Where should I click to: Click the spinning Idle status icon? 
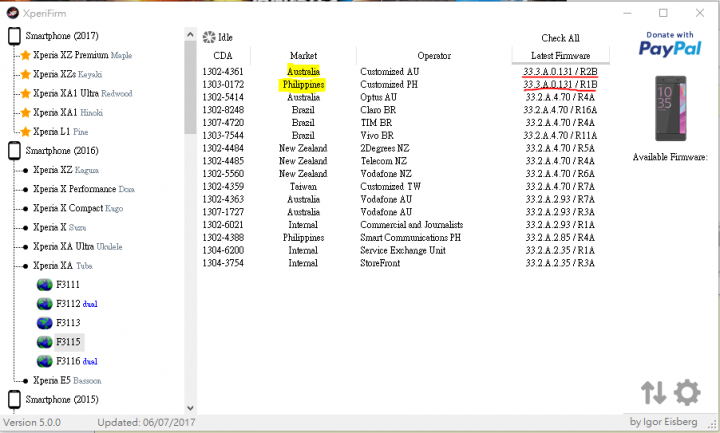click(209, 37)
